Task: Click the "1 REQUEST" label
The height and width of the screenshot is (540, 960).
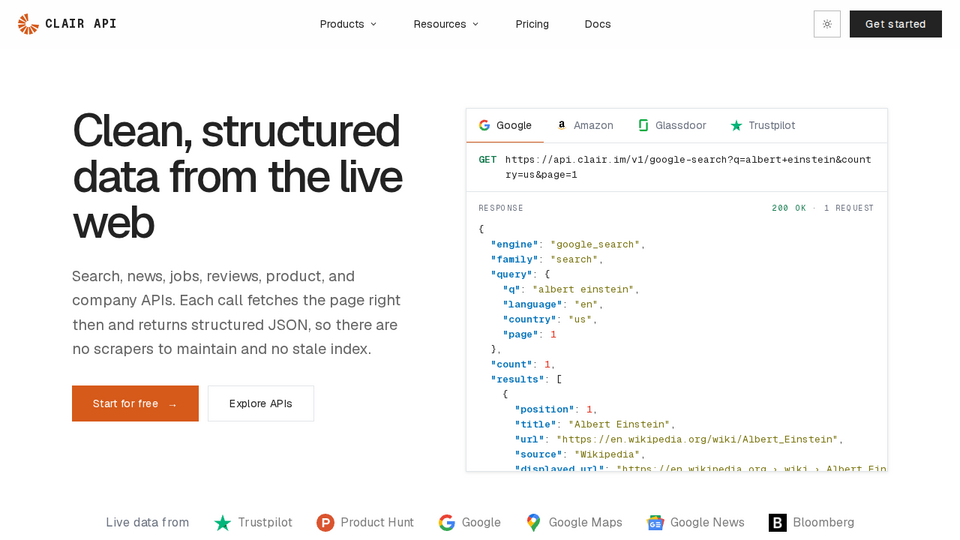Action: coord(849,208)
